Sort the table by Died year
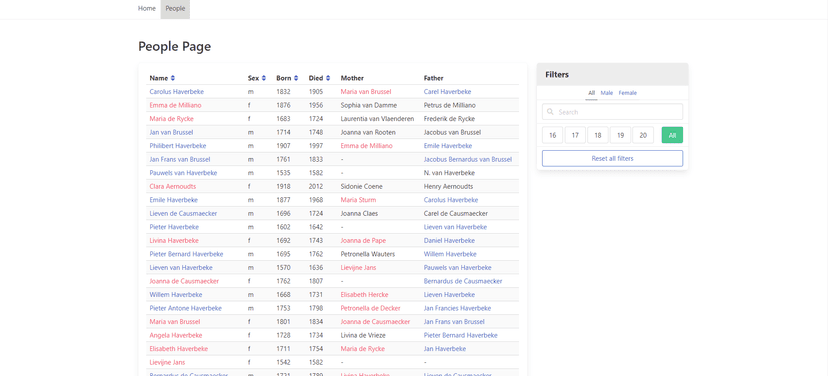 click(328, 78)
